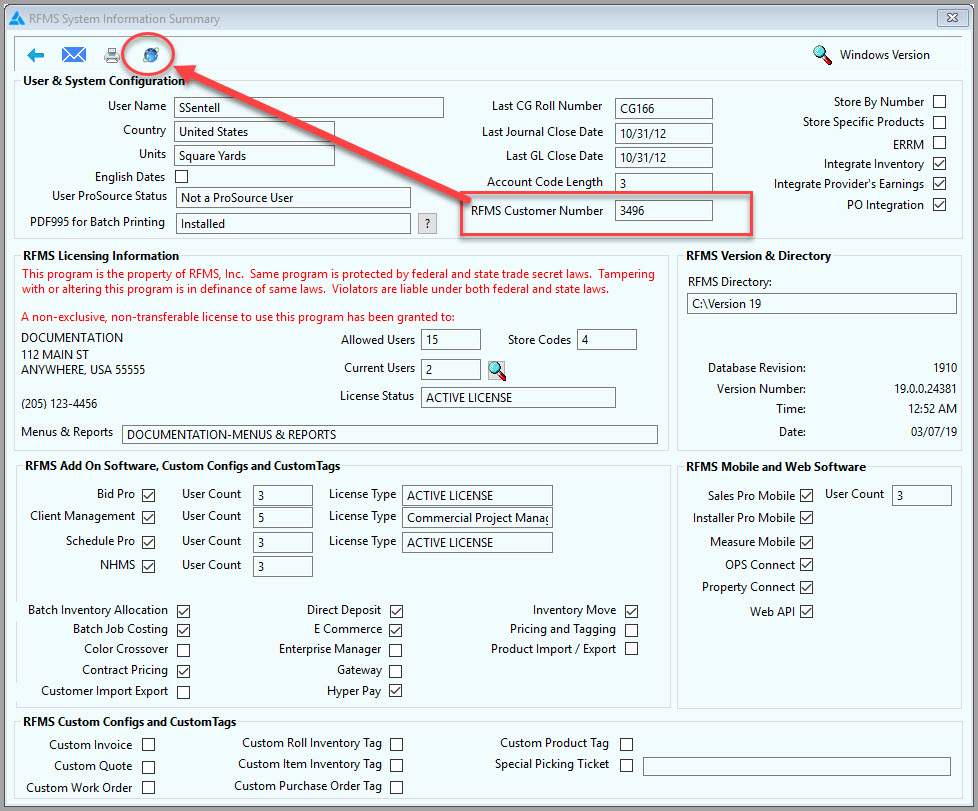Toggle the English Dates checkbox

[x=182, y=177]
